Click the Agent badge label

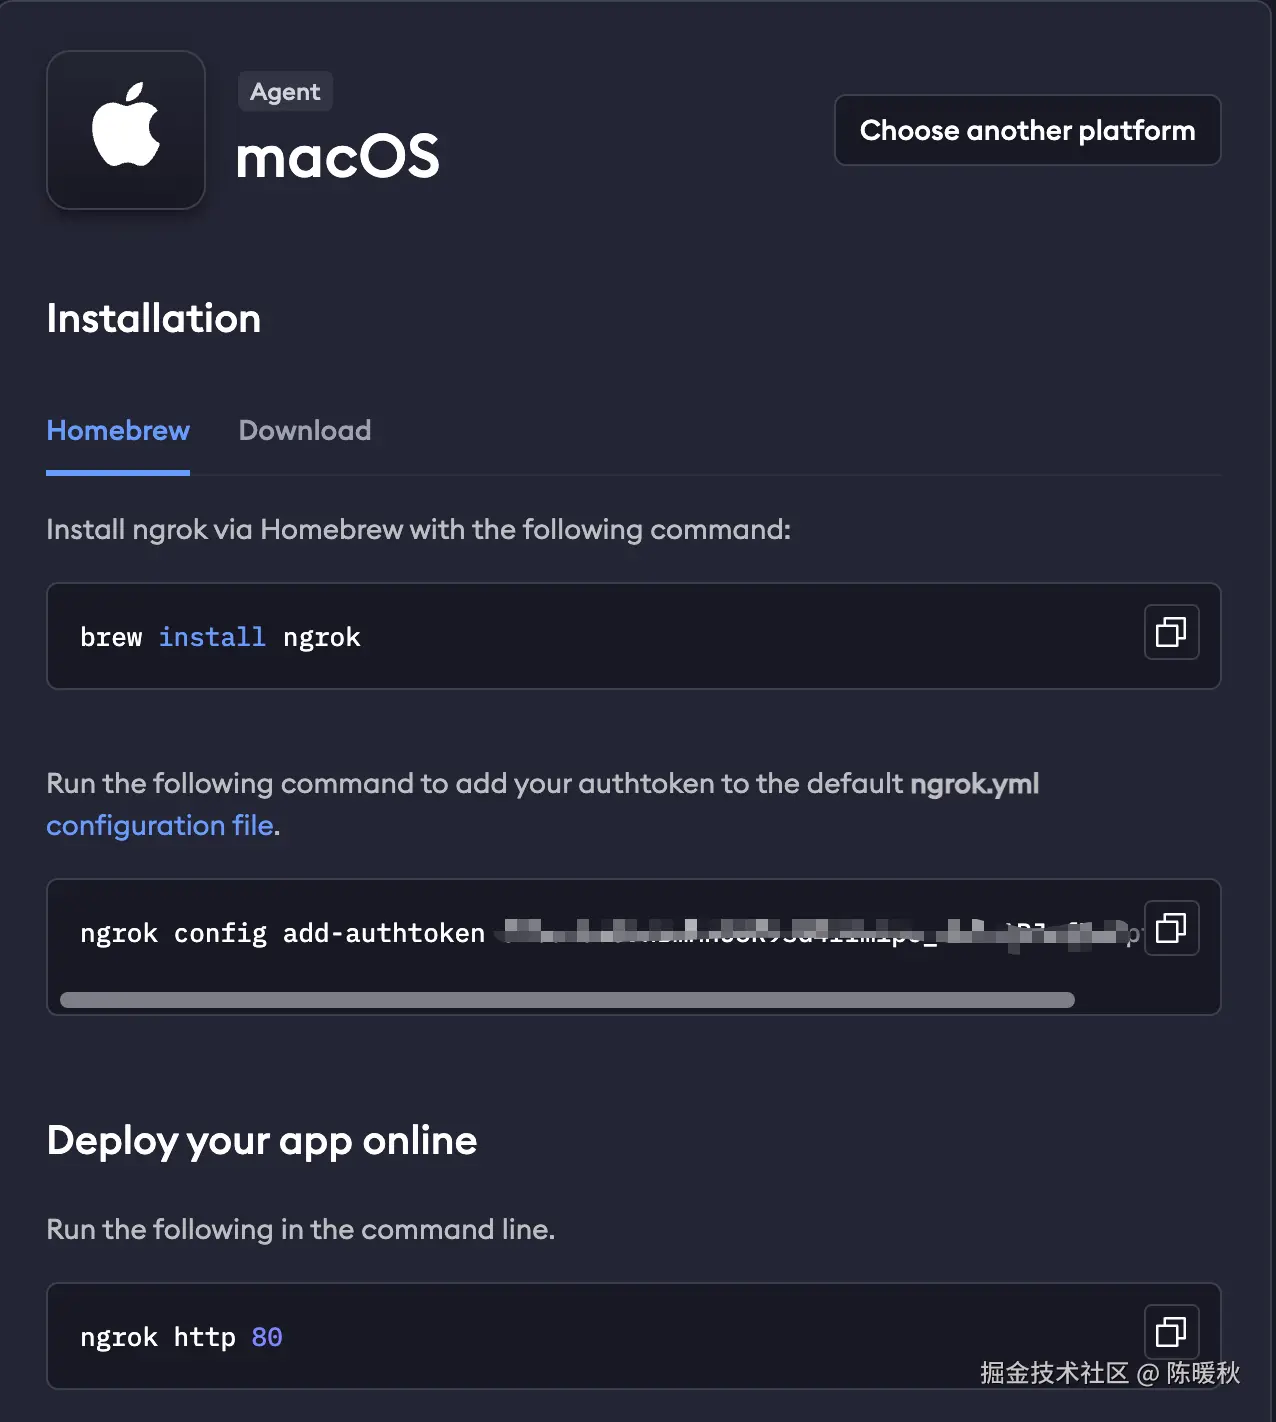(285, 92)
